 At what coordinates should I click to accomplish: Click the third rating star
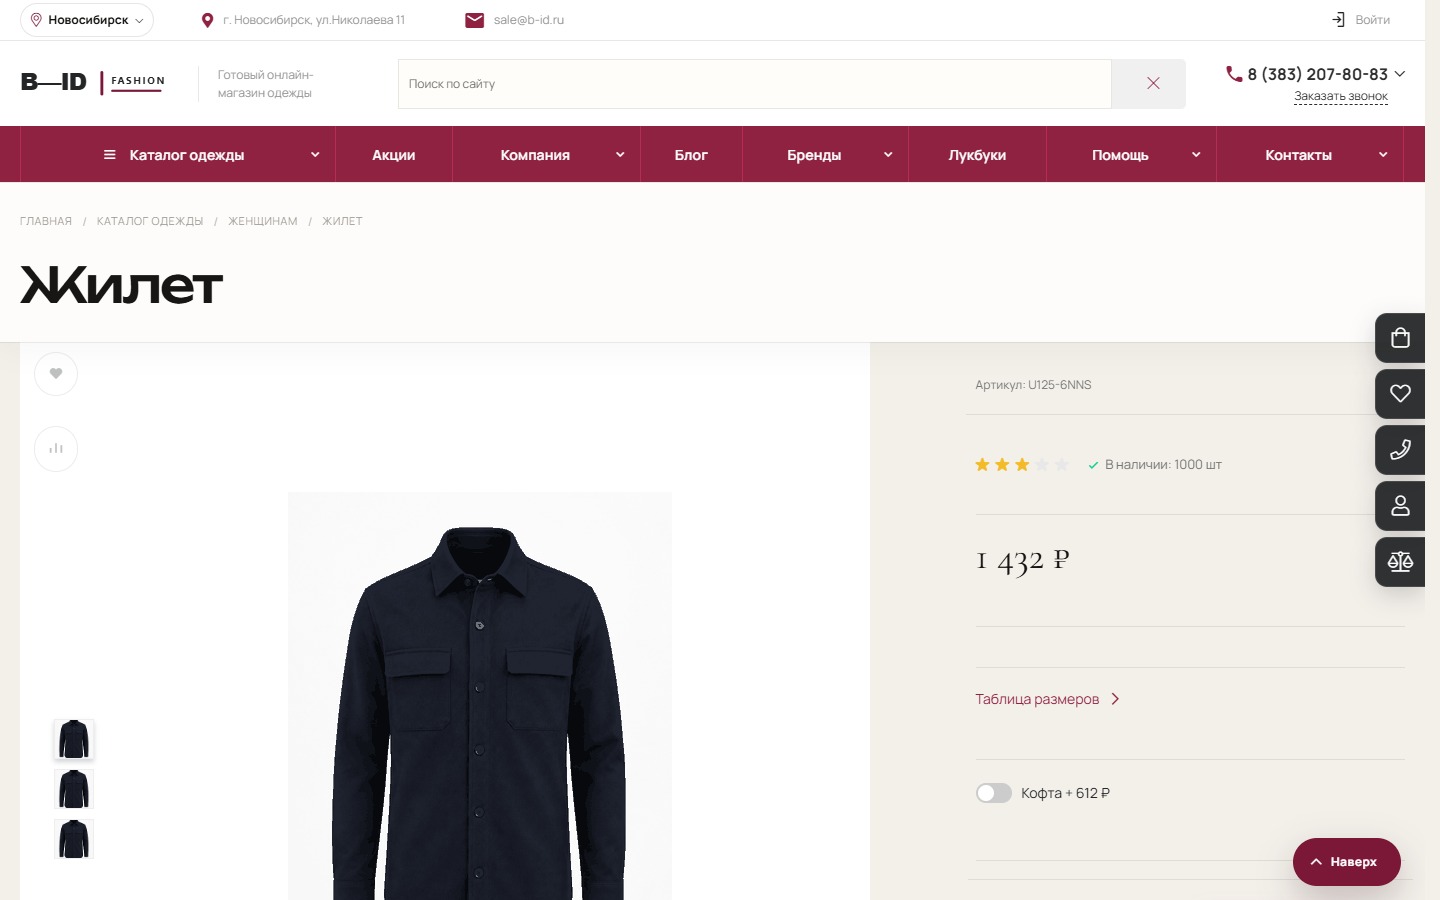point(1022,465)
